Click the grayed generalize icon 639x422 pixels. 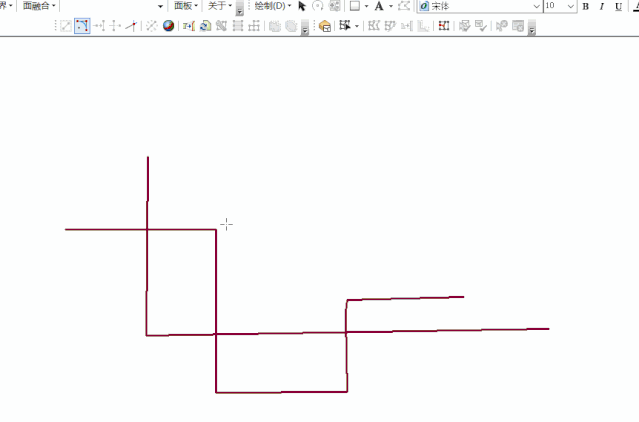coord(275,26)
